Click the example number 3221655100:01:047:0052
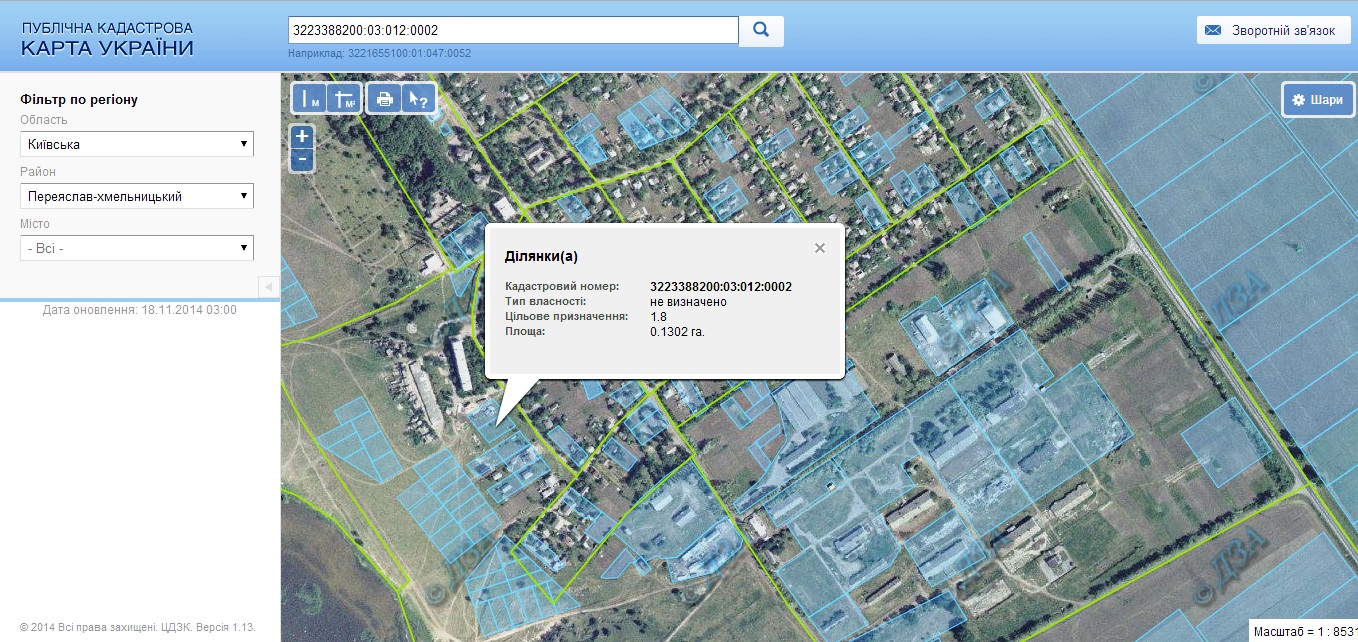1358x642 pixels. (x=410, y=54)
